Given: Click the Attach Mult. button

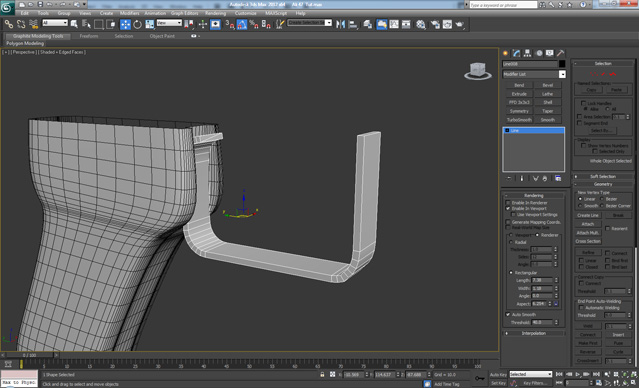Looking at the screenshot, I should point(588,233).
